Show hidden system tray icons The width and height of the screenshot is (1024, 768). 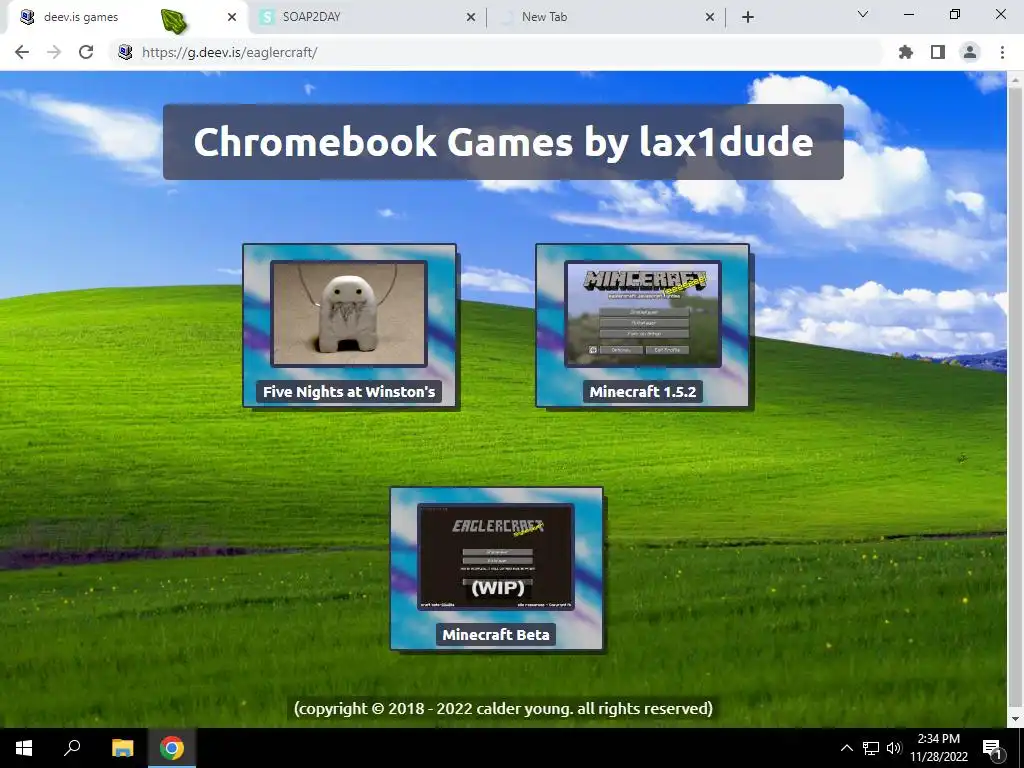(846, 748)
